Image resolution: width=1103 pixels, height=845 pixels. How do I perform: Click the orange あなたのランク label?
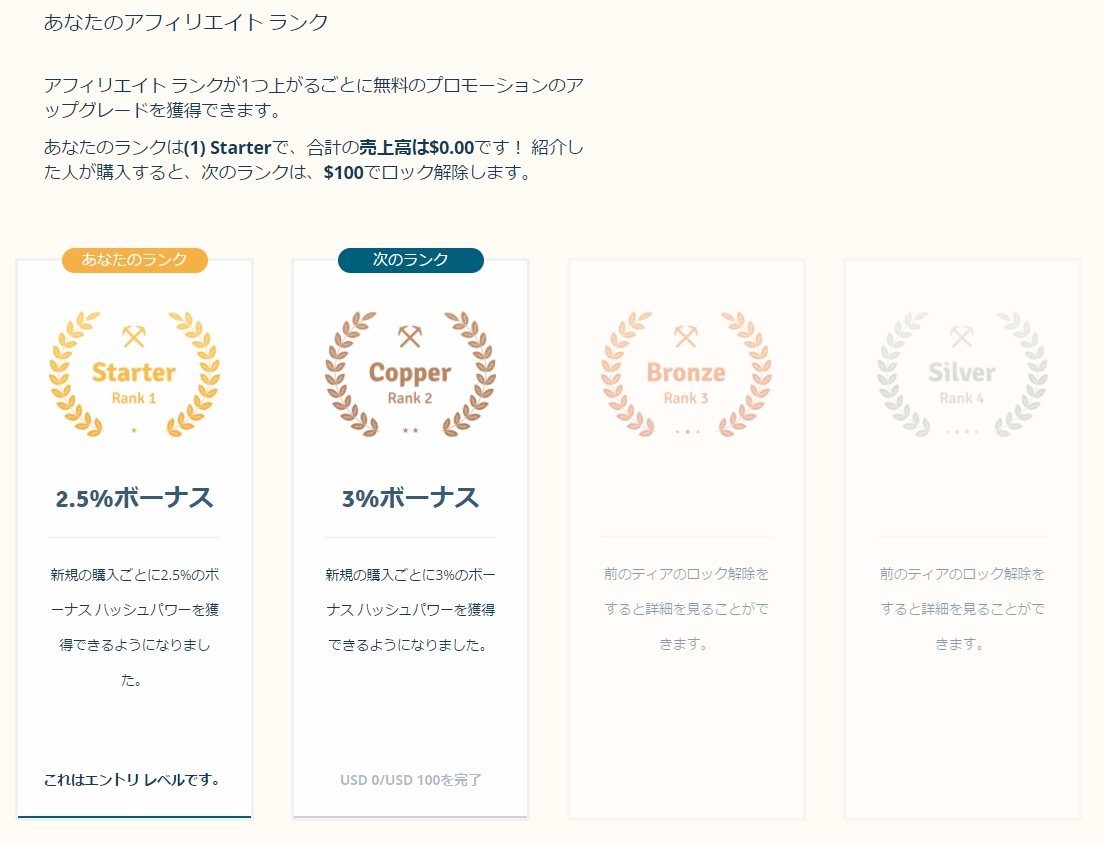pos(134,260)
